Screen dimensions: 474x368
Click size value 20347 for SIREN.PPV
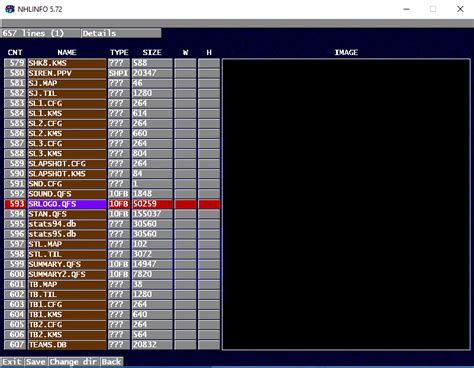coord(152,73)
